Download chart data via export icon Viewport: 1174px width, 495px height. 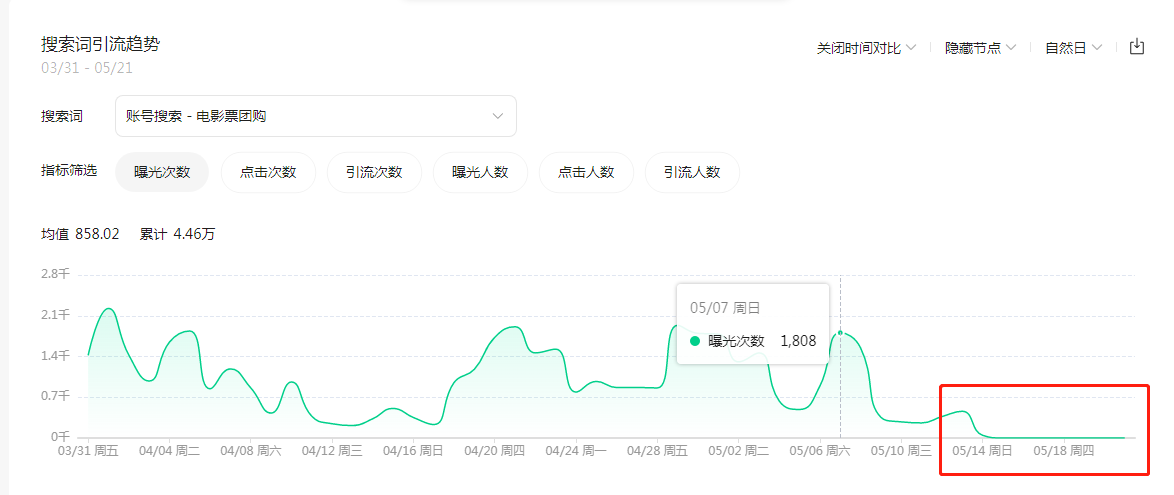(x=1137, y=47)
